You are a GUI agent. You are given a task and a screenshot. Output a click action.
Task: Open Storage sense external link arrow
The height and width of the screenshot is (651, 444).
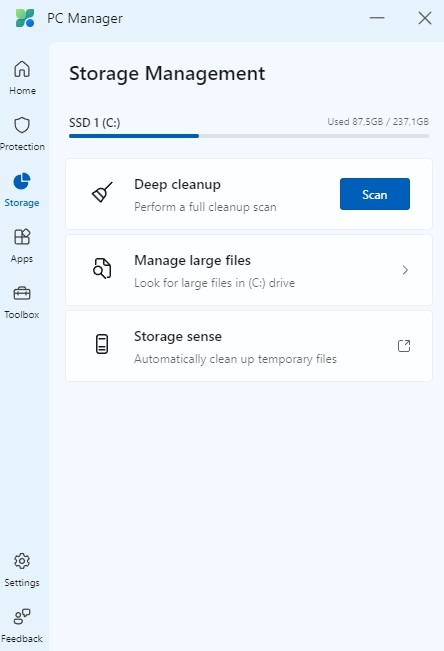tap(404, 346)
